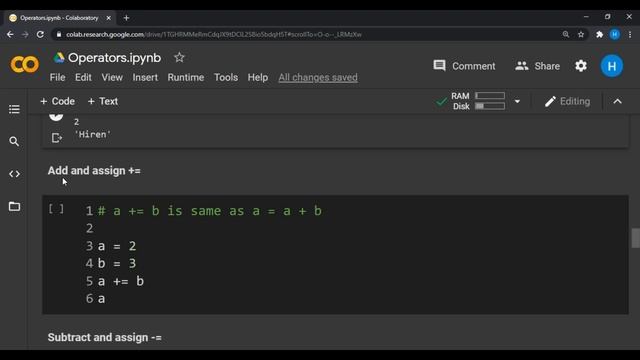This screenshot has height=360, width=640.
Task: Switch the Editing mode button
Action: tap(567, 101)
